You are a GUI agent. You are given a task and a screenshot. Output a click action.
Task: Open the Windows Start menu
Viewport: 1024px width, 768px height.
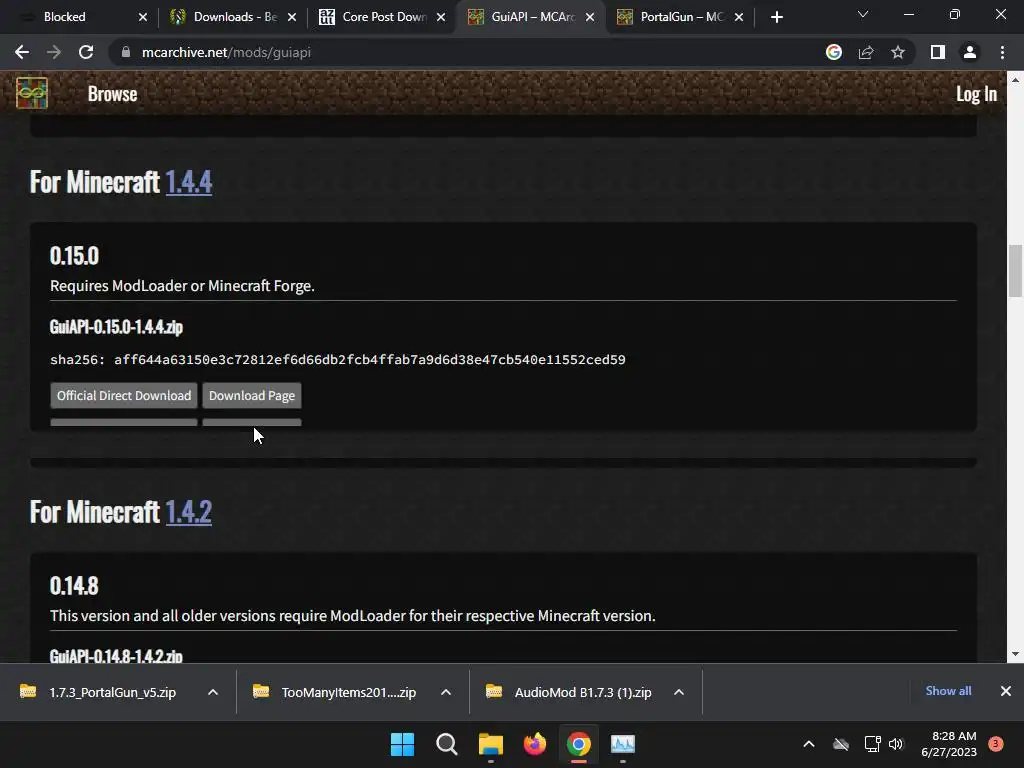pyautogui.click(x=402, y=744)
